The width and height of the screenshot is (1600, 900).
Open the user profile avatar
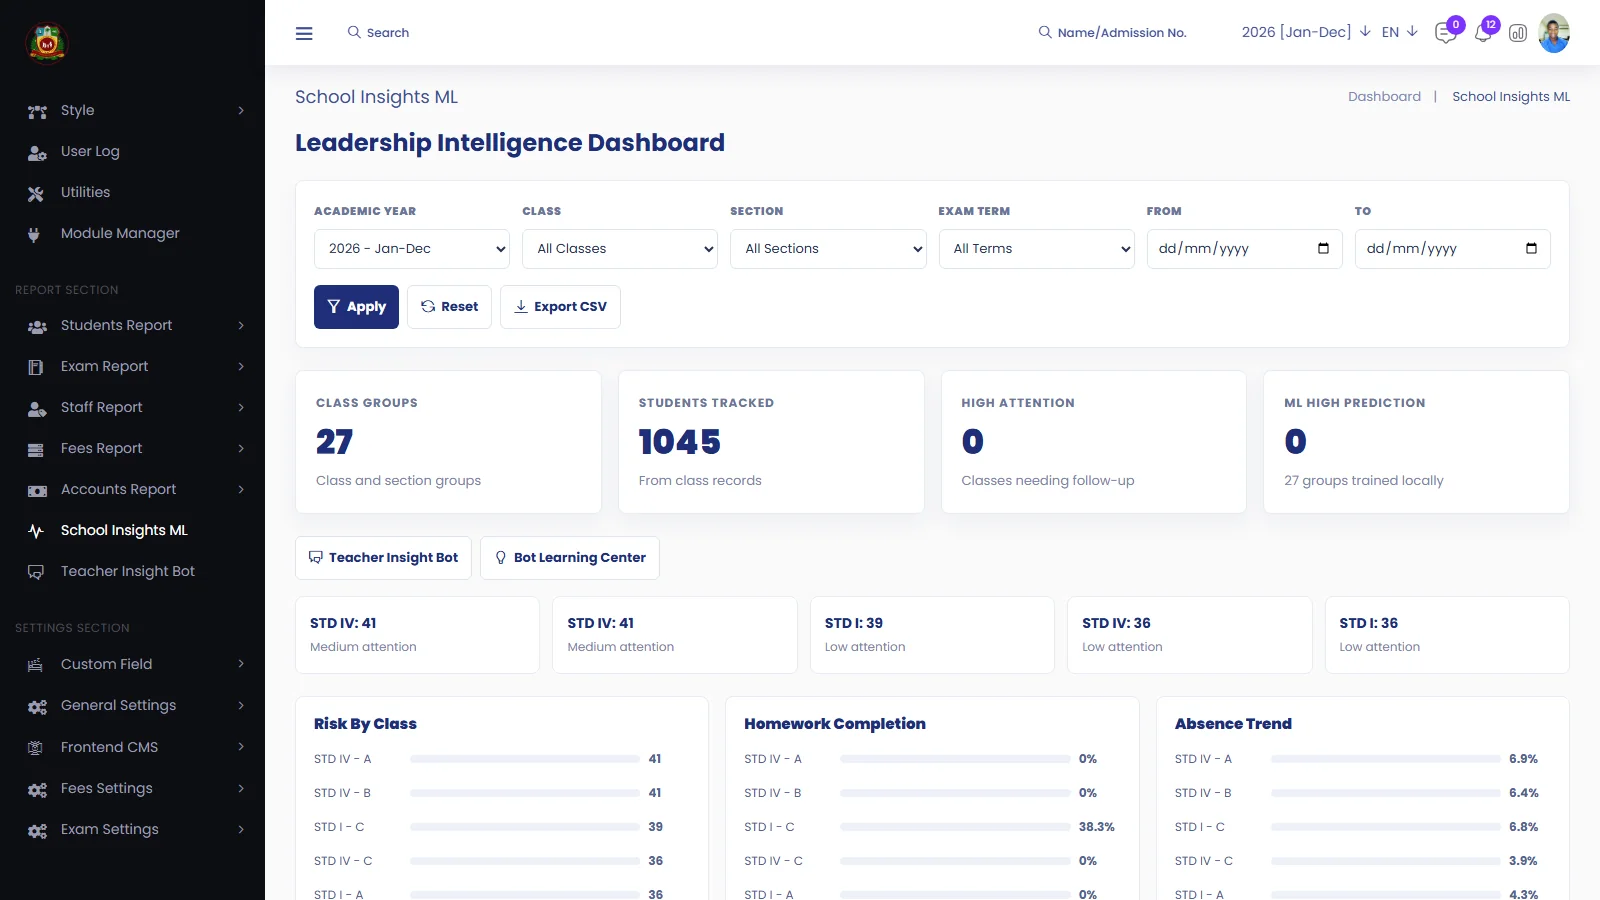[x=1554, y=33]
